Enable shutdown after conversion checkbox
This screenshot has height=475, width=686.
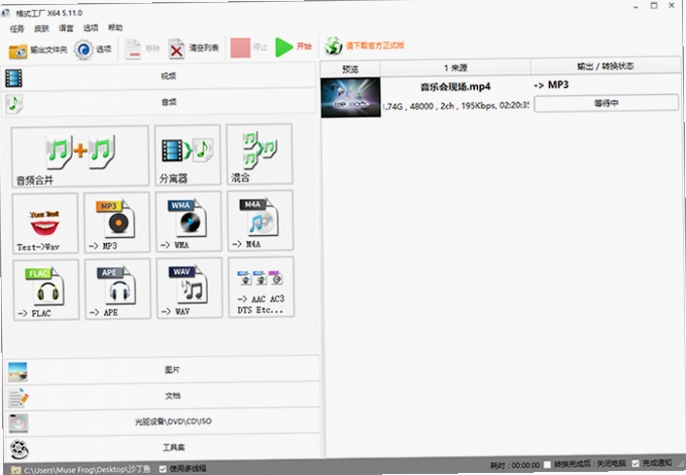coord(547,465)
